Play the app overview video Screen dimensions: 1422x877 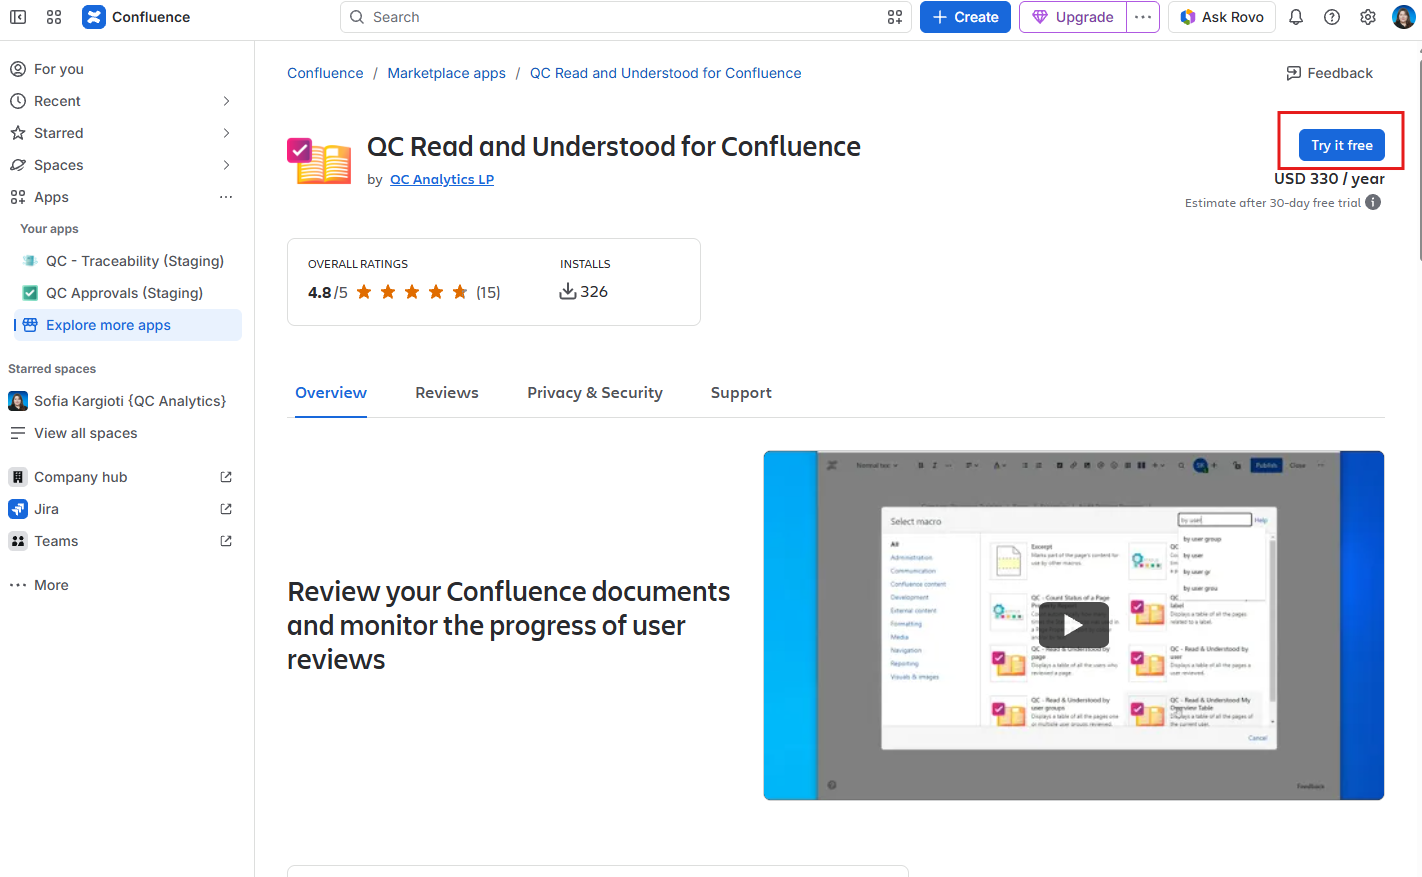(x=1073, y=625)
